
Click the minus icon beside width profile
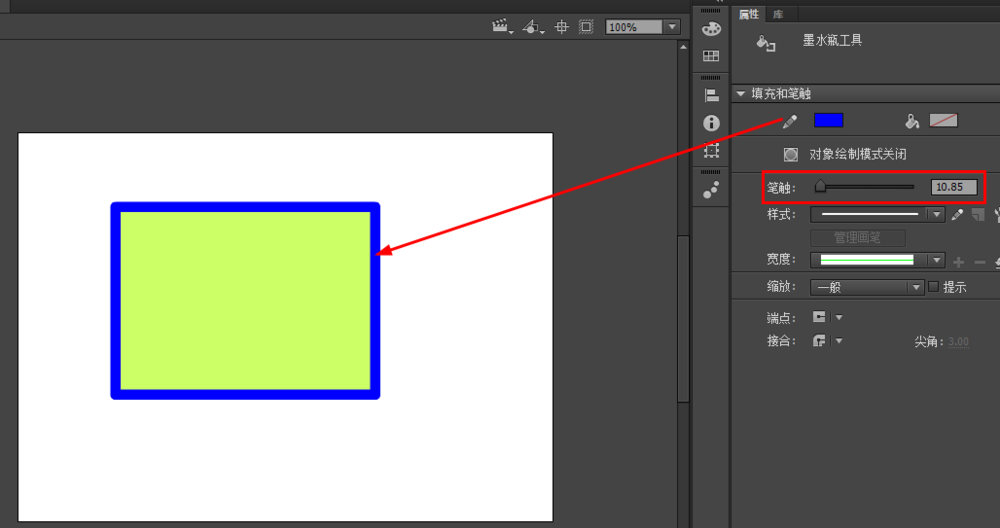(980, 262)
